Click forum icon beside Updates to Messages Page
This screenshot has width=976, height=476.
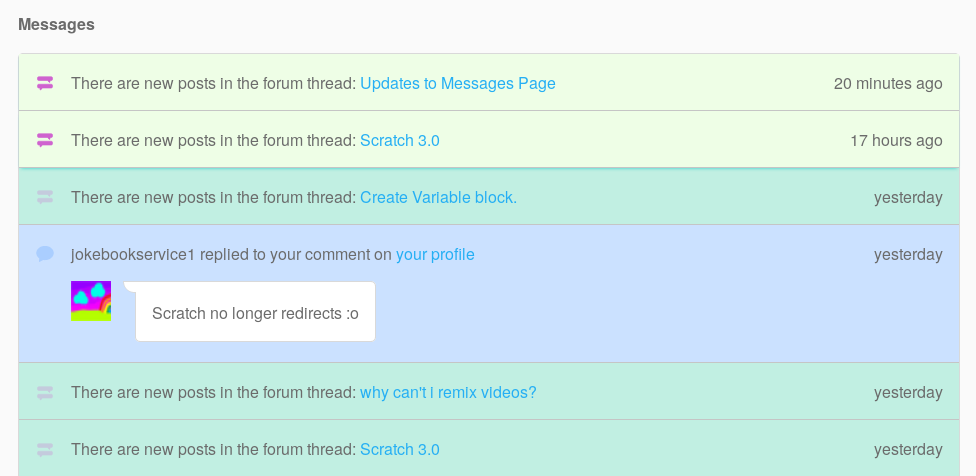[45, 83]
